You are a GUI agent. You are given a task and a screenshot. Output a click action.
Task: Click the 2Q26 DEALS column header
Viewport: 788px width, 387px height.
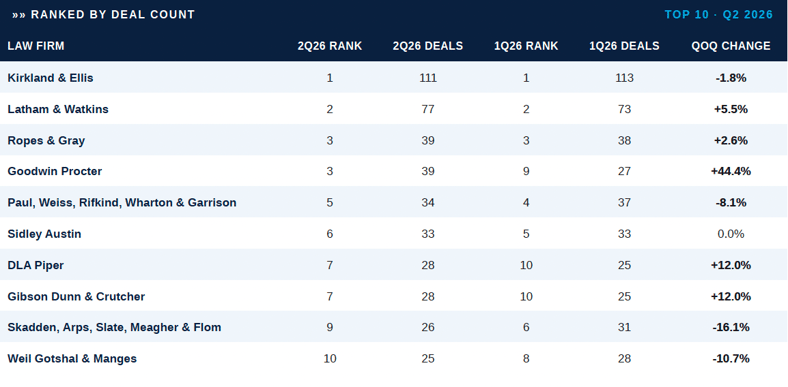428,46
